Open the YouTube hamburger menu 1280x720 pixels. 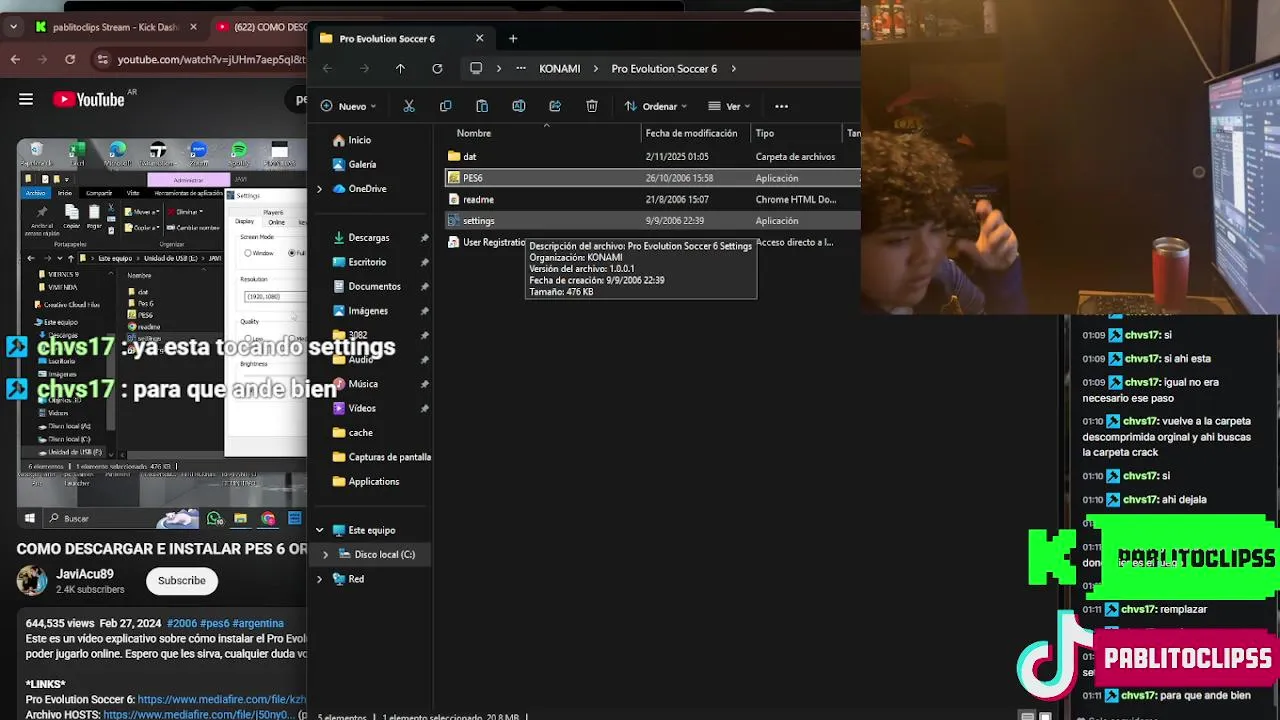coord(26,99)
